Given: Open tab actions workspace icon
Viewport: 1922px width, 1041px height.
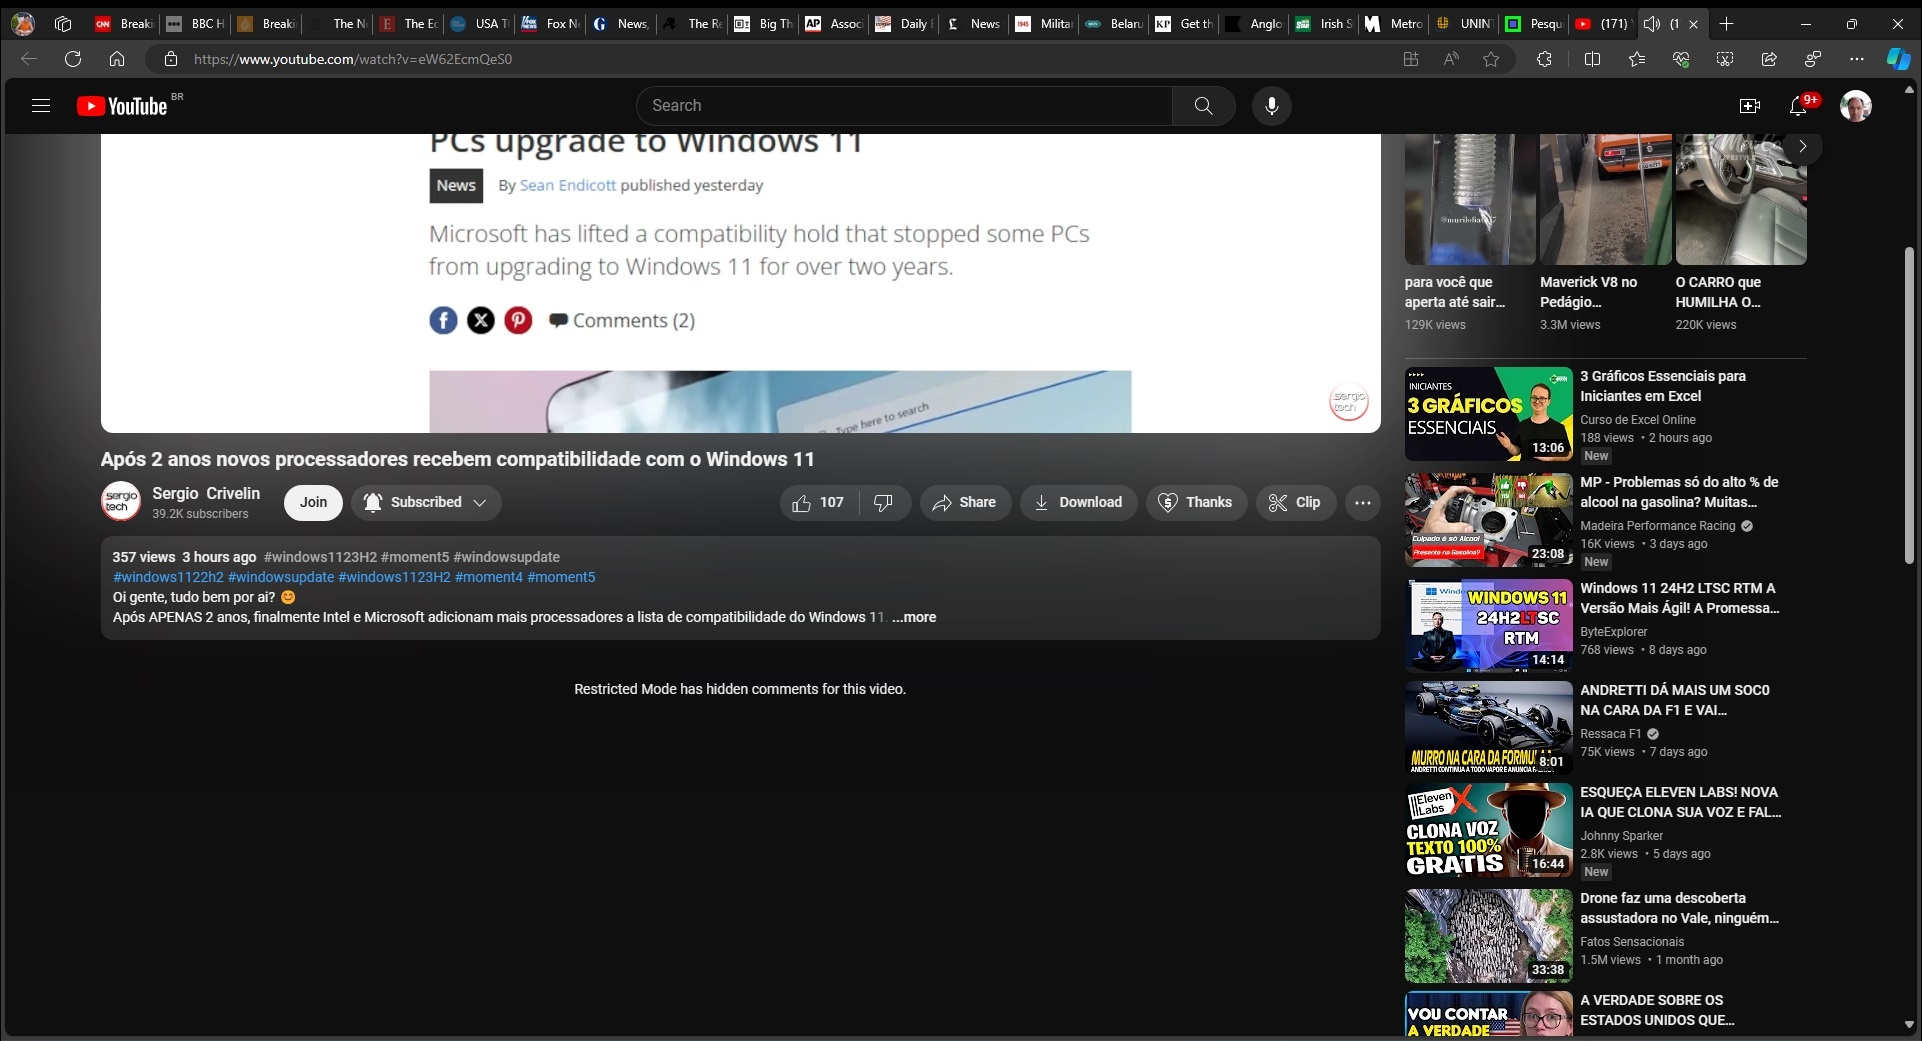Looking at the screenshot, I should [63, 23].
